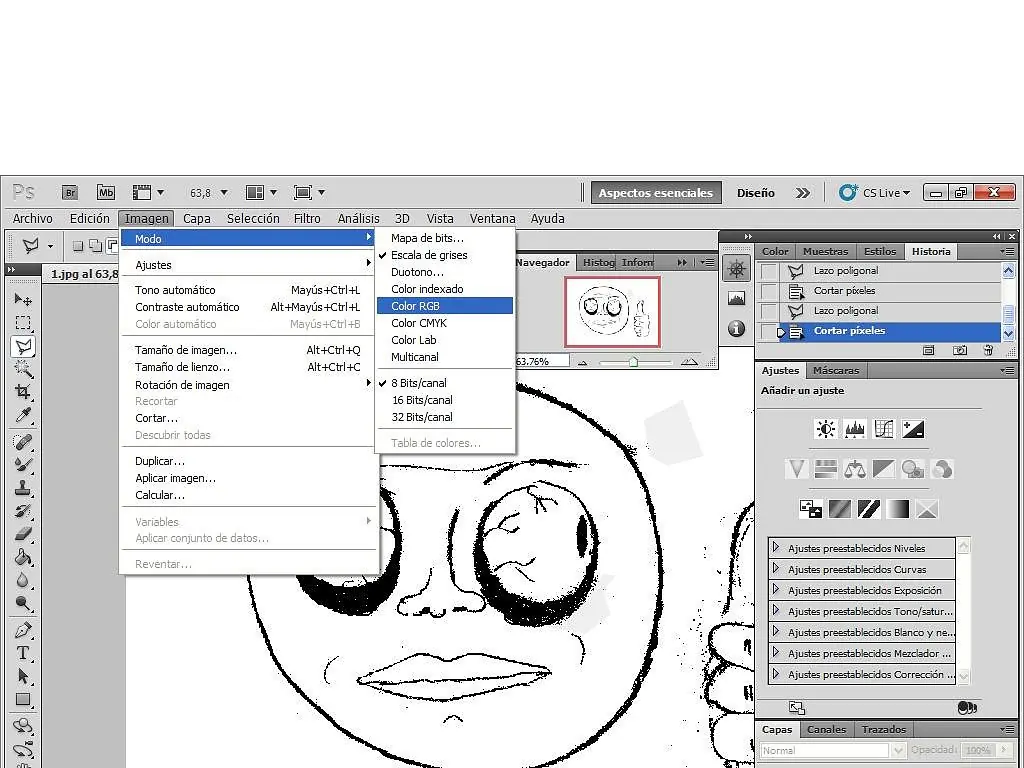
Task: Select the Clone Stamp tool
Action: [x=23, y=488]
